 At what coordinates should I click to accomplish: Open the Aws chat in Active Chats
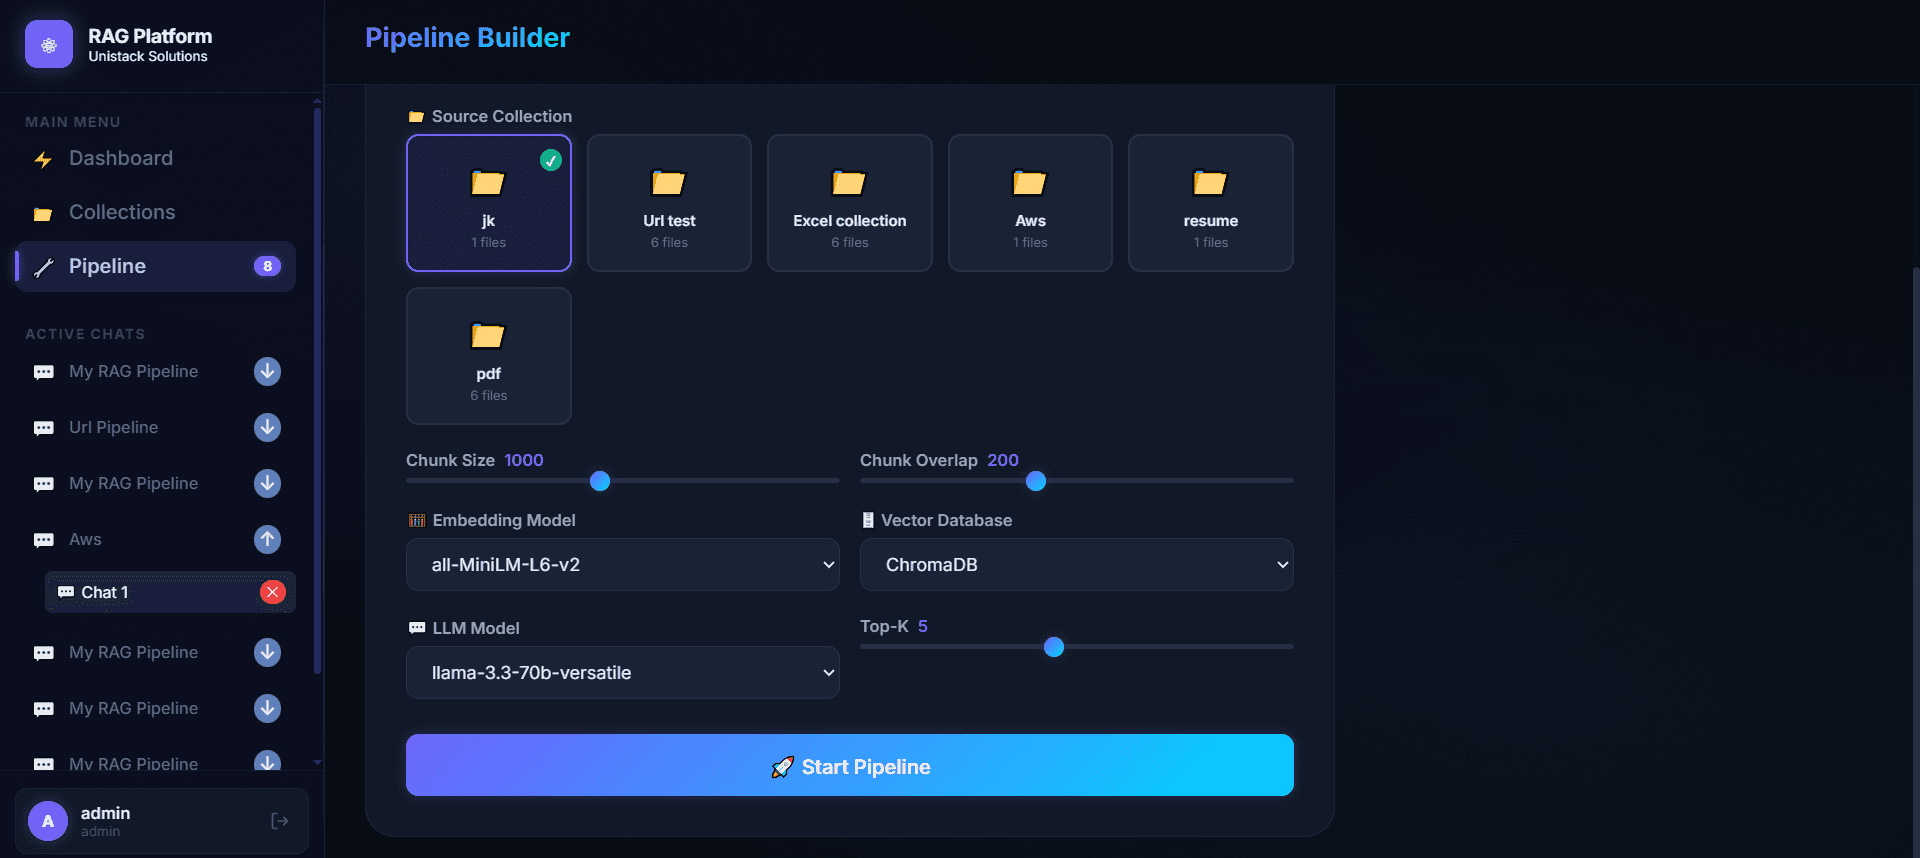pyautogui.click(x=85, y=539)
